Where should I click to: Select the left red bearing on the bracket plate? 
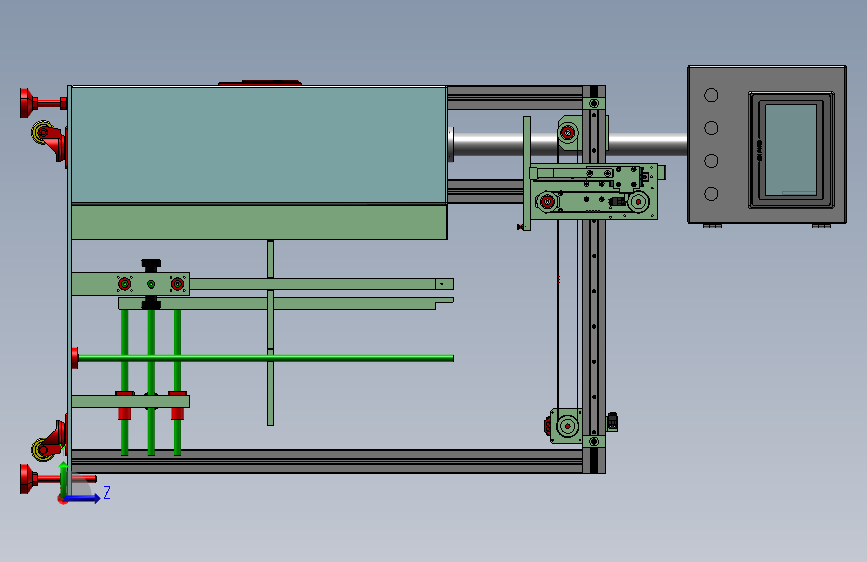tap(125, 284)
